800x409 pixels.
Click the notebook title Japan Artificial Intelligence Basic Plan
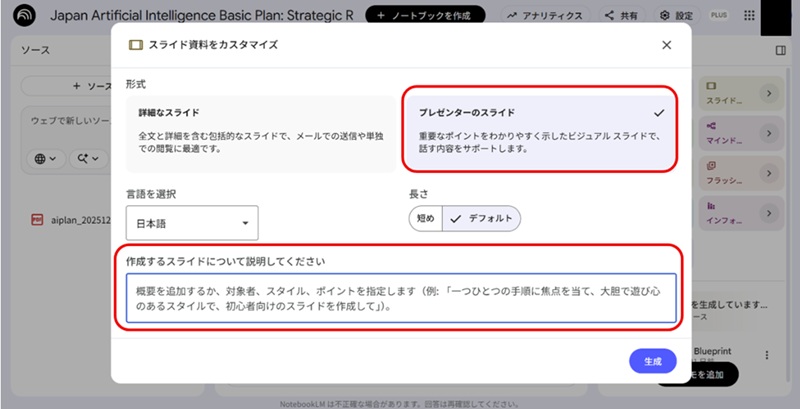coord(202,15)
